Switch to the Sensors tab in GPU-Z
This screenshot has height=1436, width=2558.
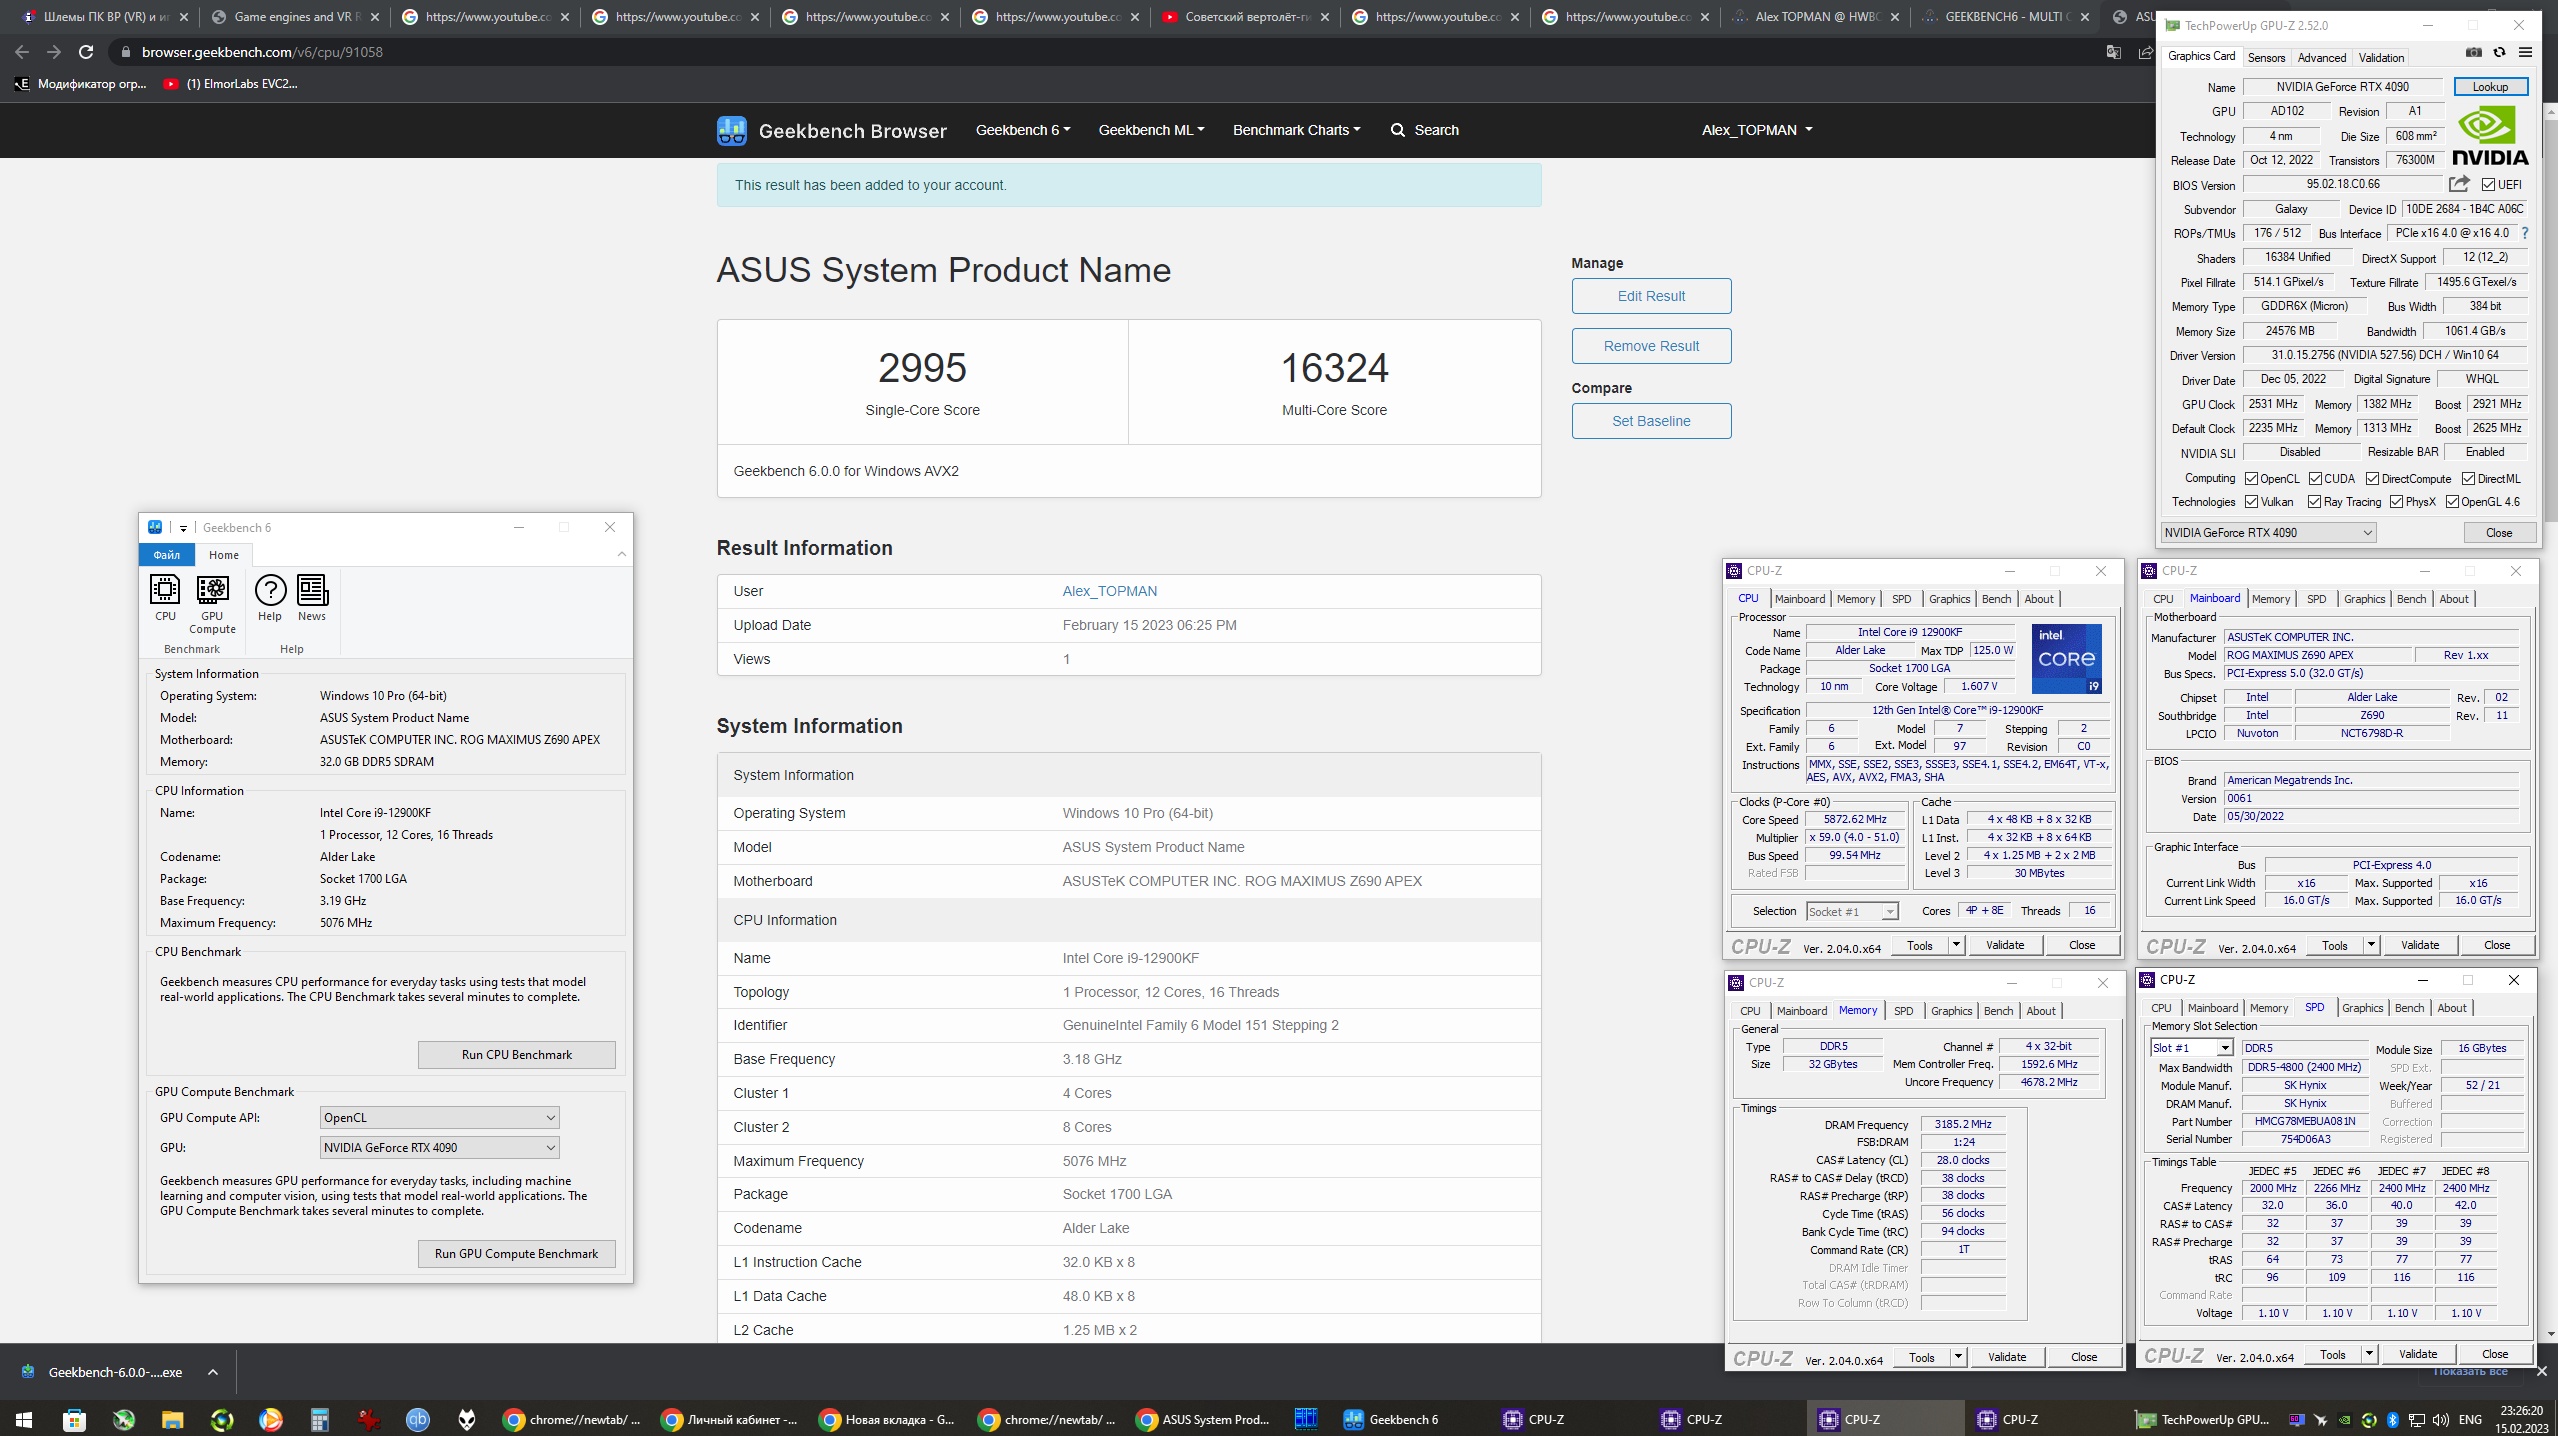click(2266, 58)
